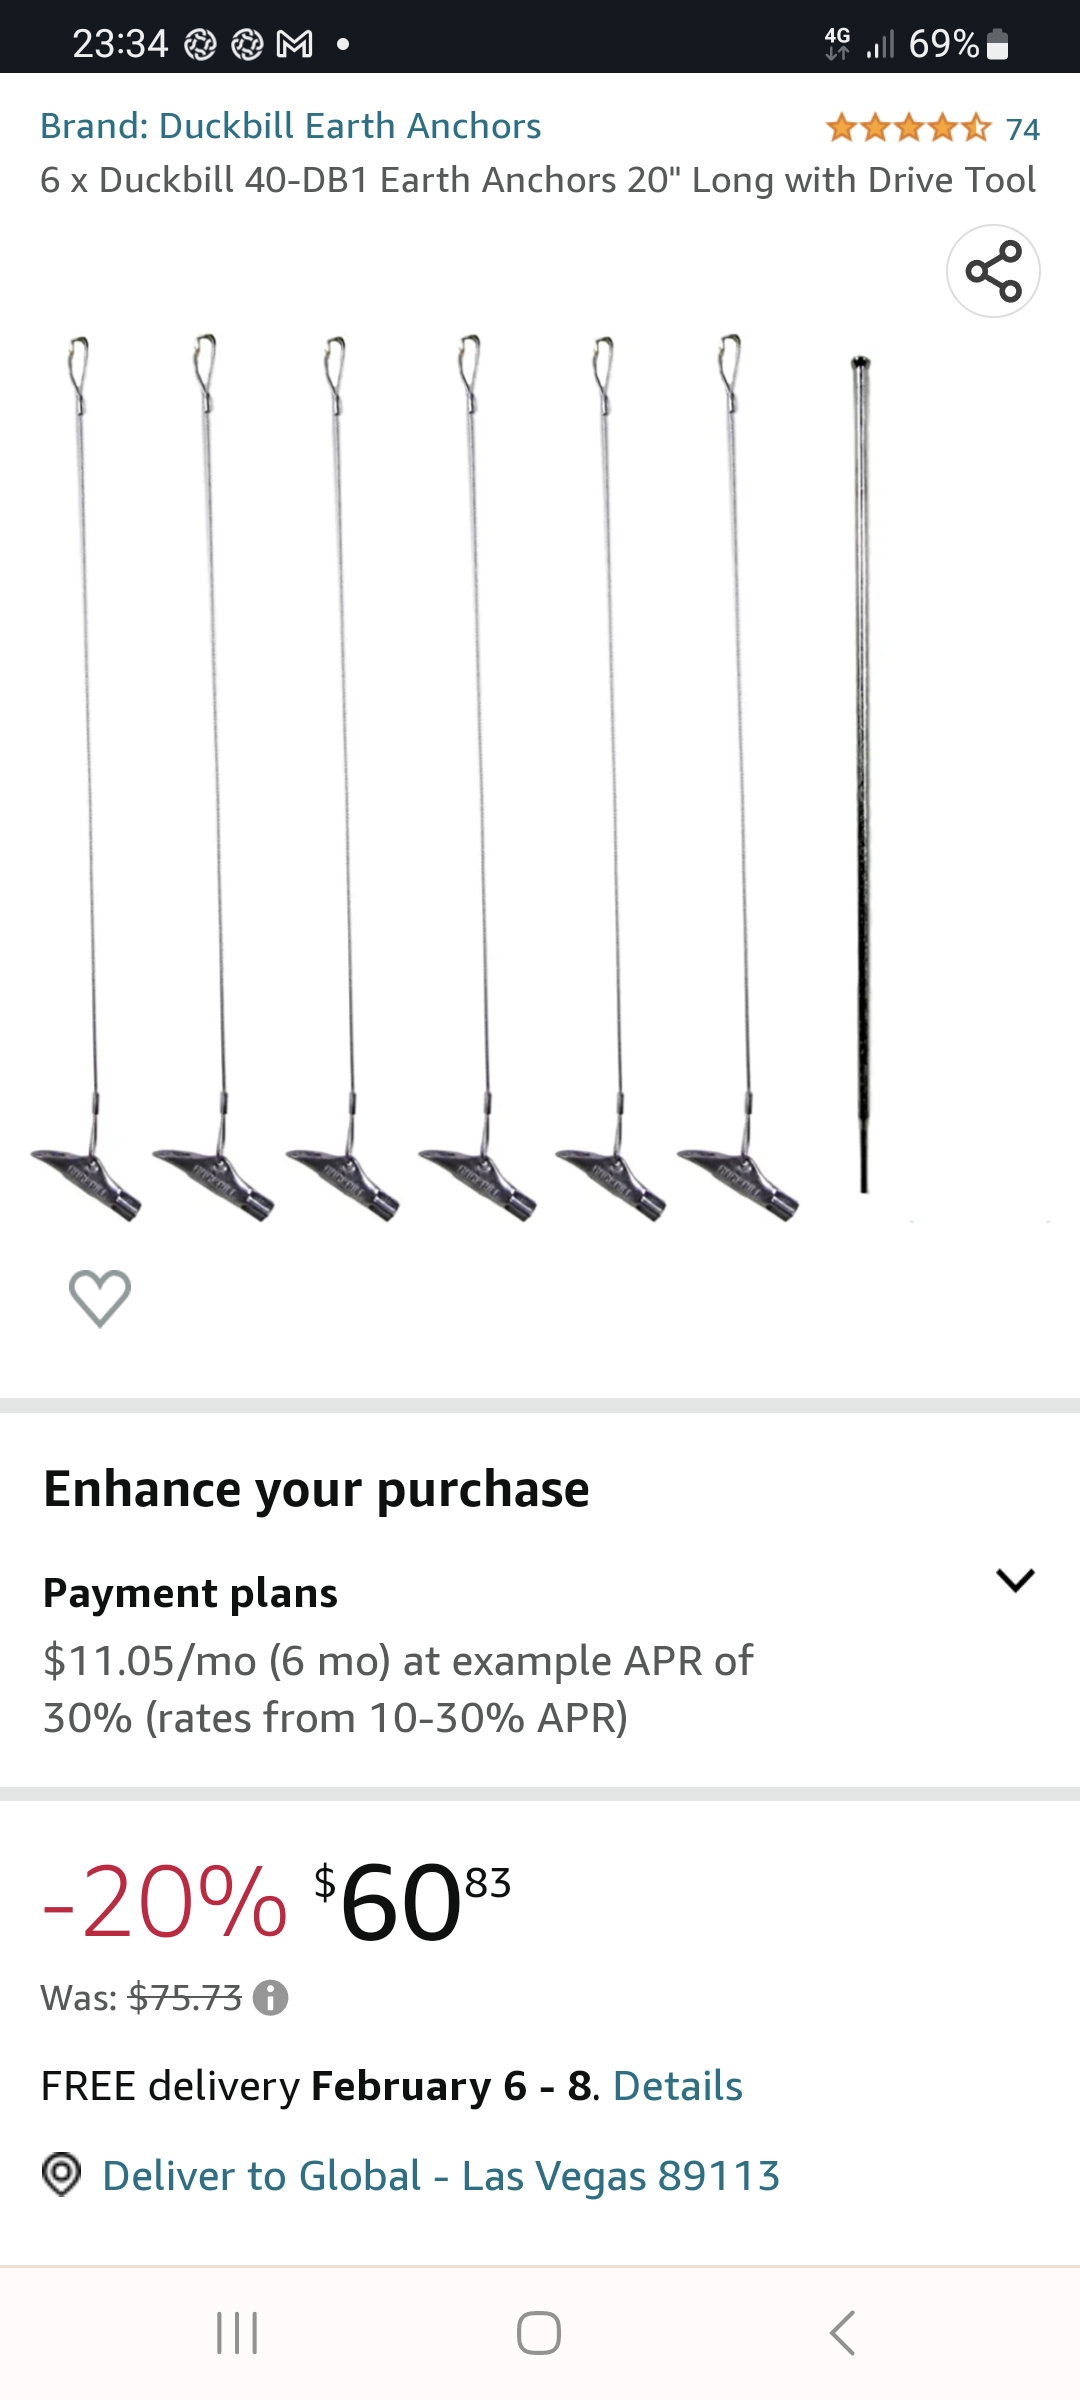The width and height of the screenshot is (1080, 2400).
Task: Open the product image of earth anchors
Action: pyautogui.click(x=420, y=780)
